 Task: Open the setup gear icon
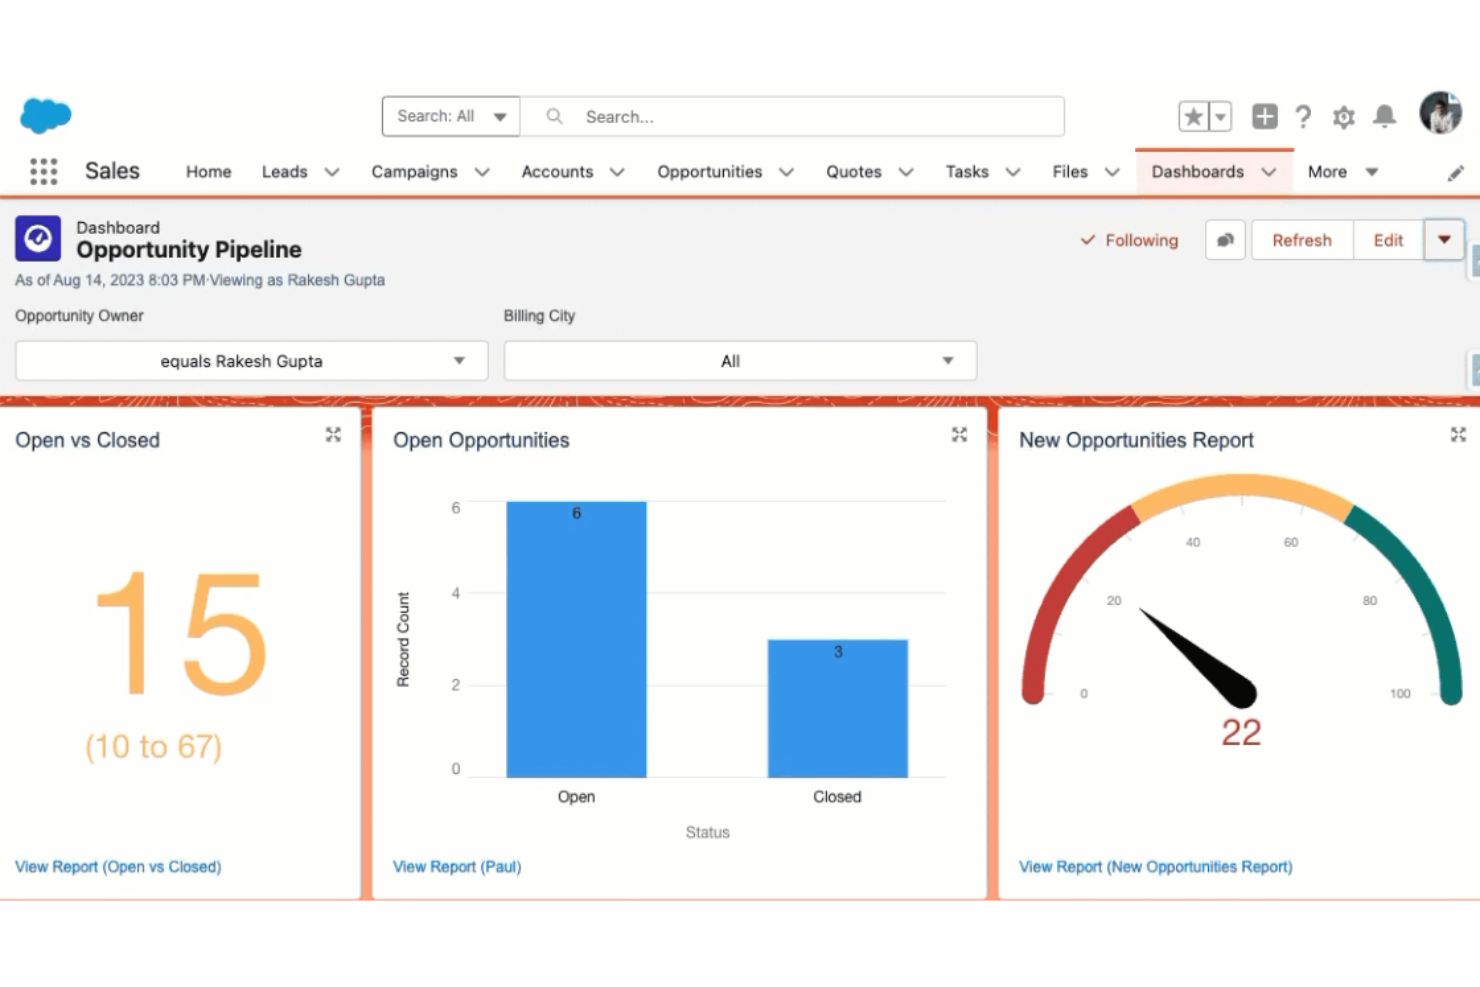(1344, 117)
